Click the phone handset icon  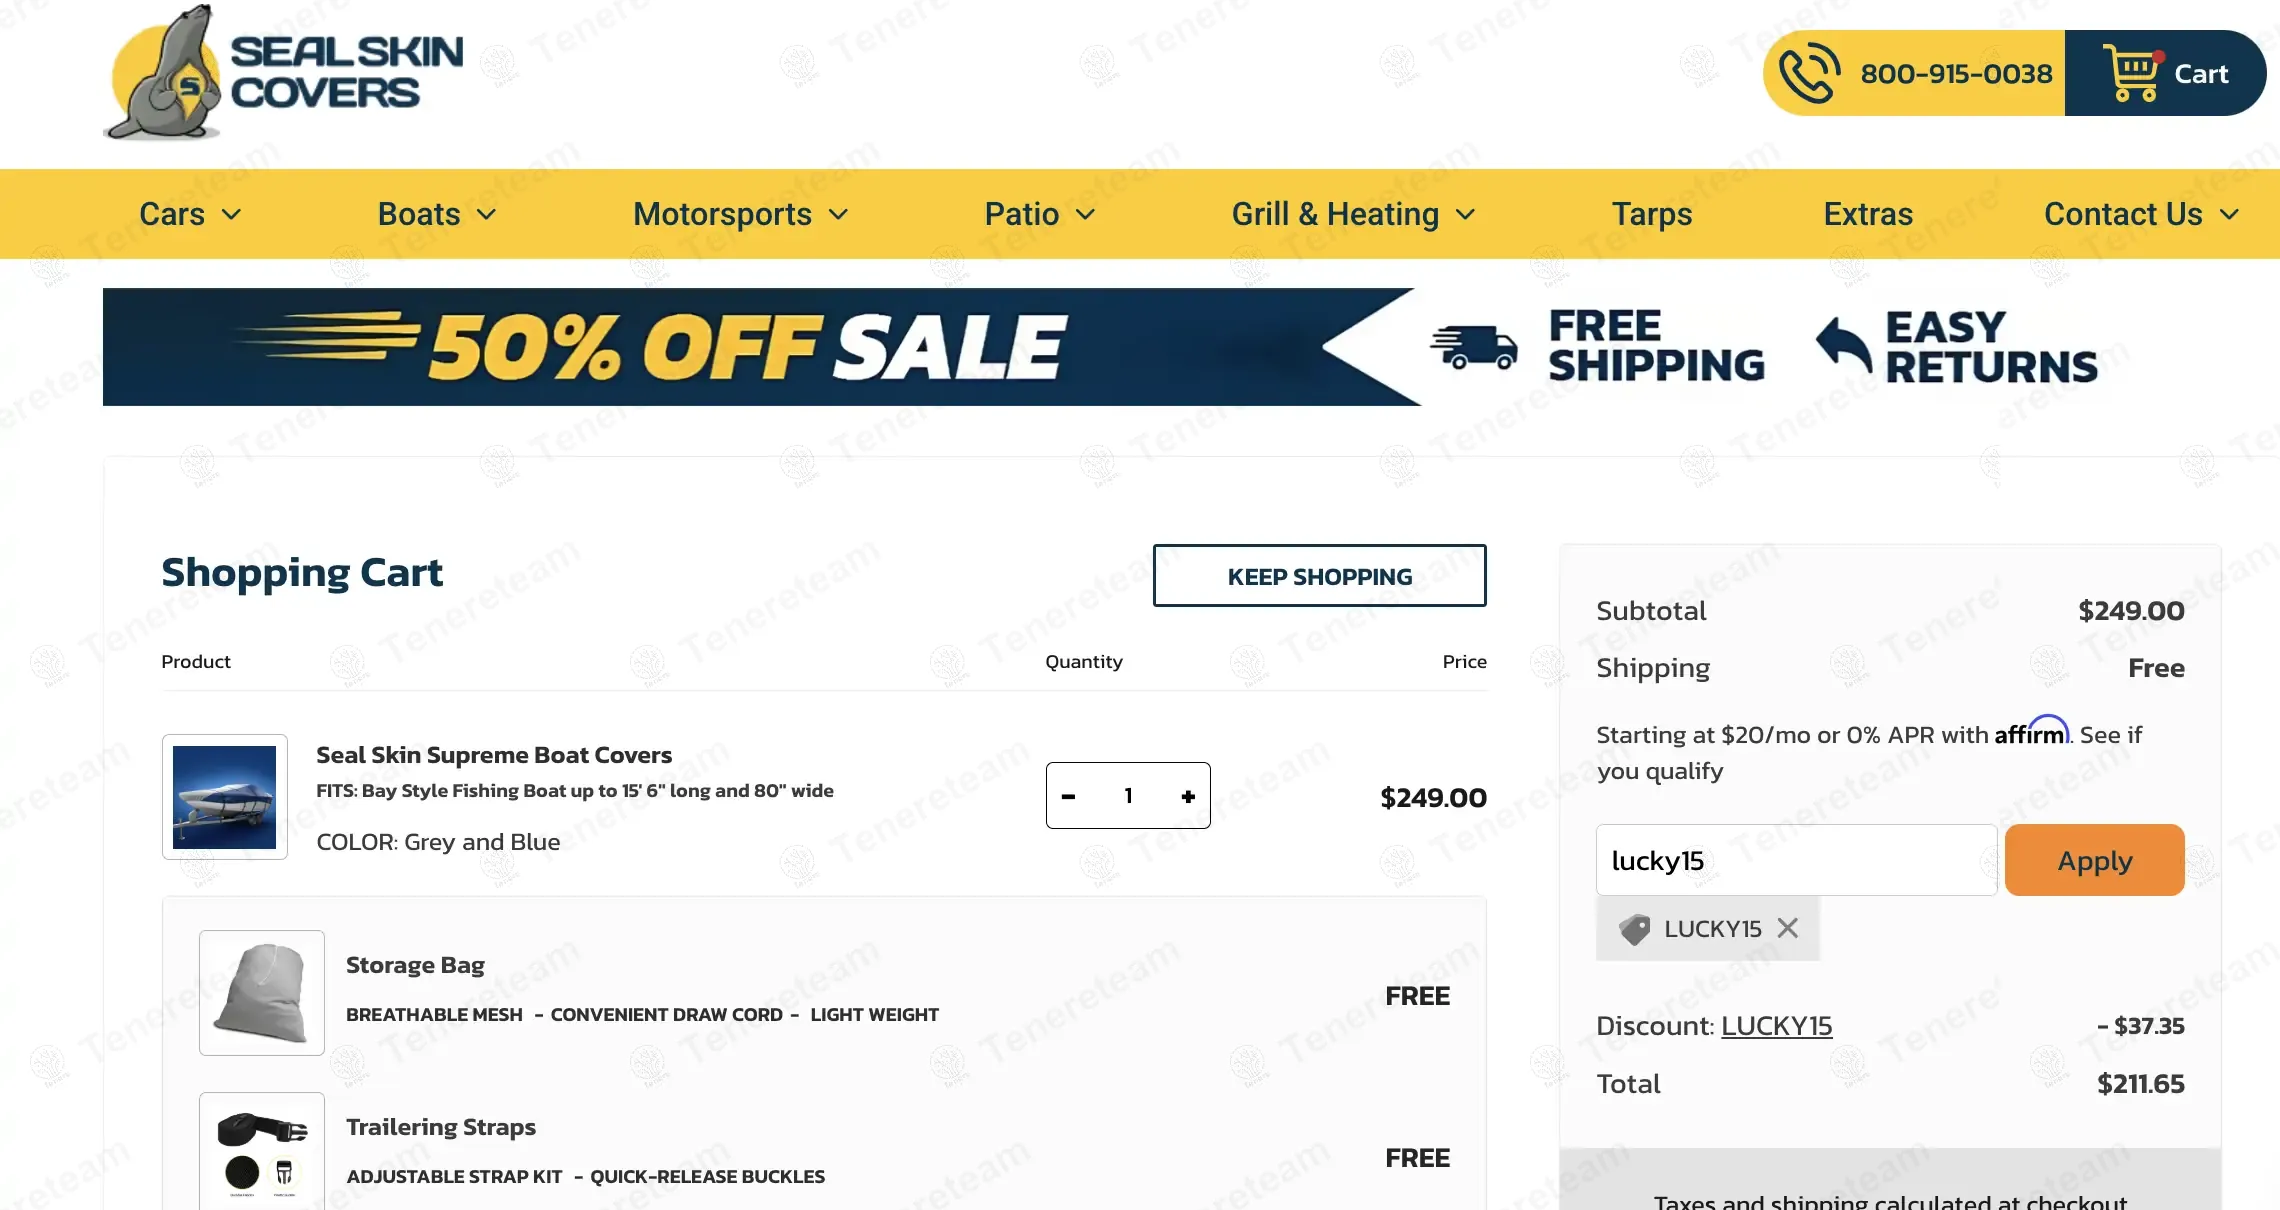pyautogui.click(x=1808, y=74)
